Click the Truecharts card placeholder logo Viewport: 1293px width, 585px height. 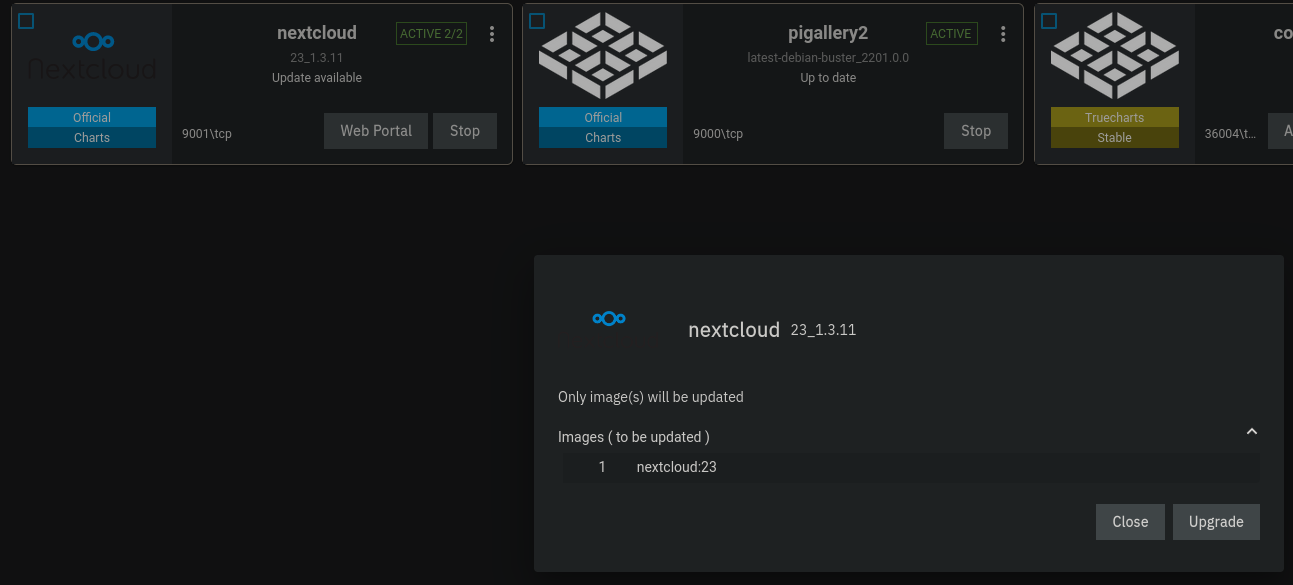pyautogui.click(x=1115, y=56)
